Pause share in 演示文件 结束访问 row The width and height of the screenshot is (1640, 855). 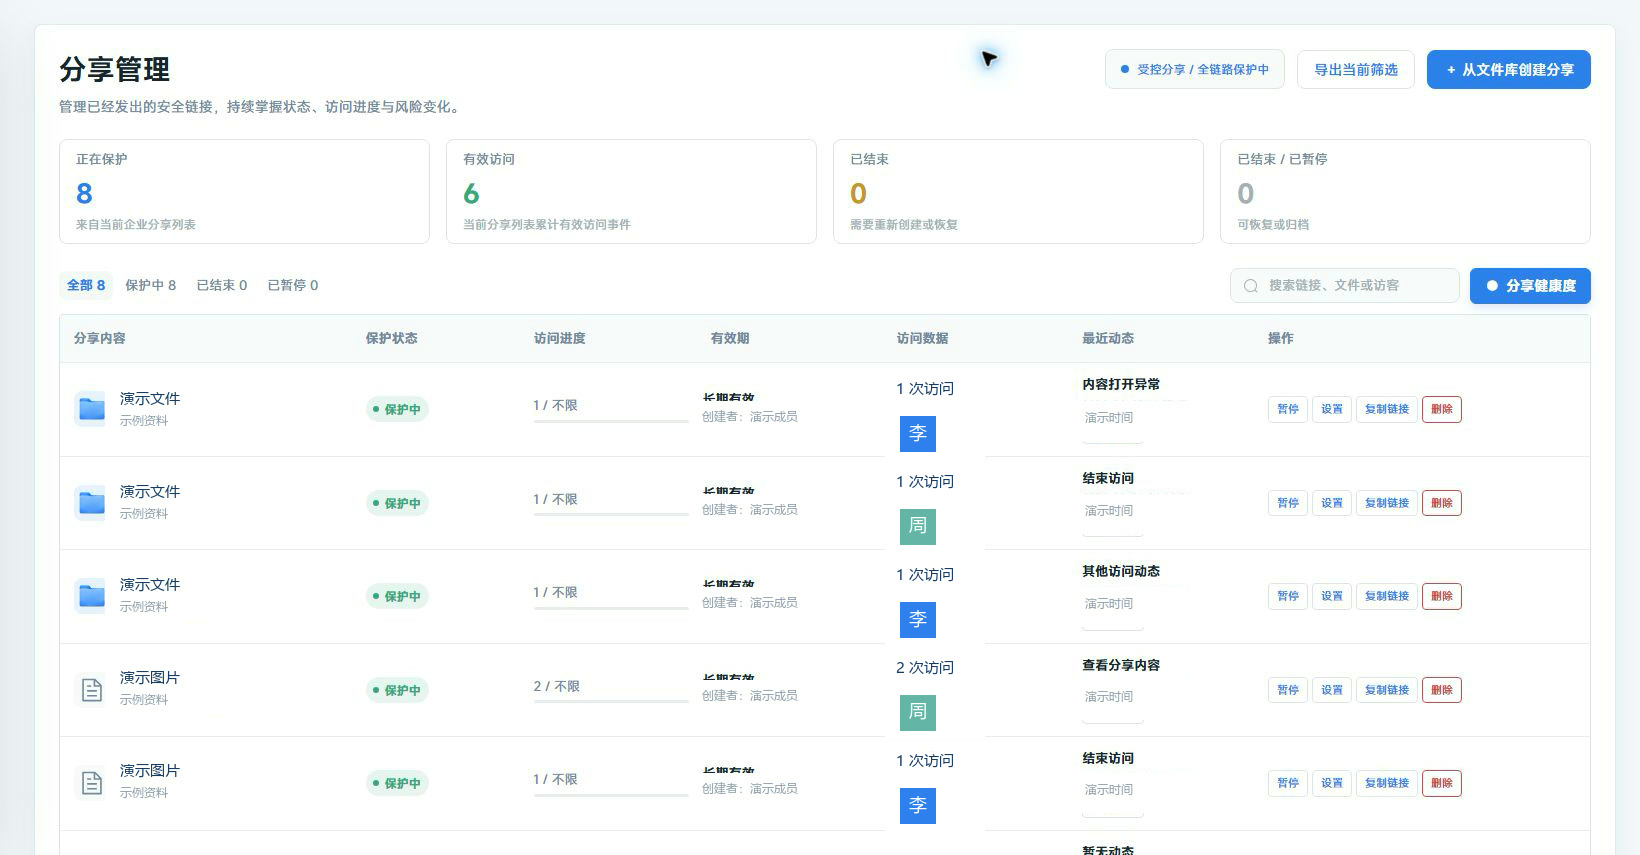point(1288,503)
